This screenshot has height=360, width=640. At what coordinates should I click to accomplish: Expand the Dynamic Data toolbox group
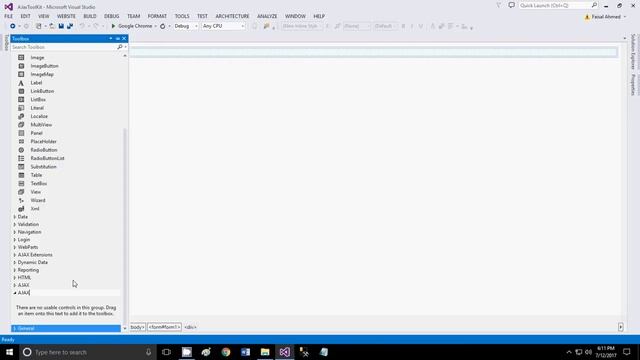tap(15, 262)
